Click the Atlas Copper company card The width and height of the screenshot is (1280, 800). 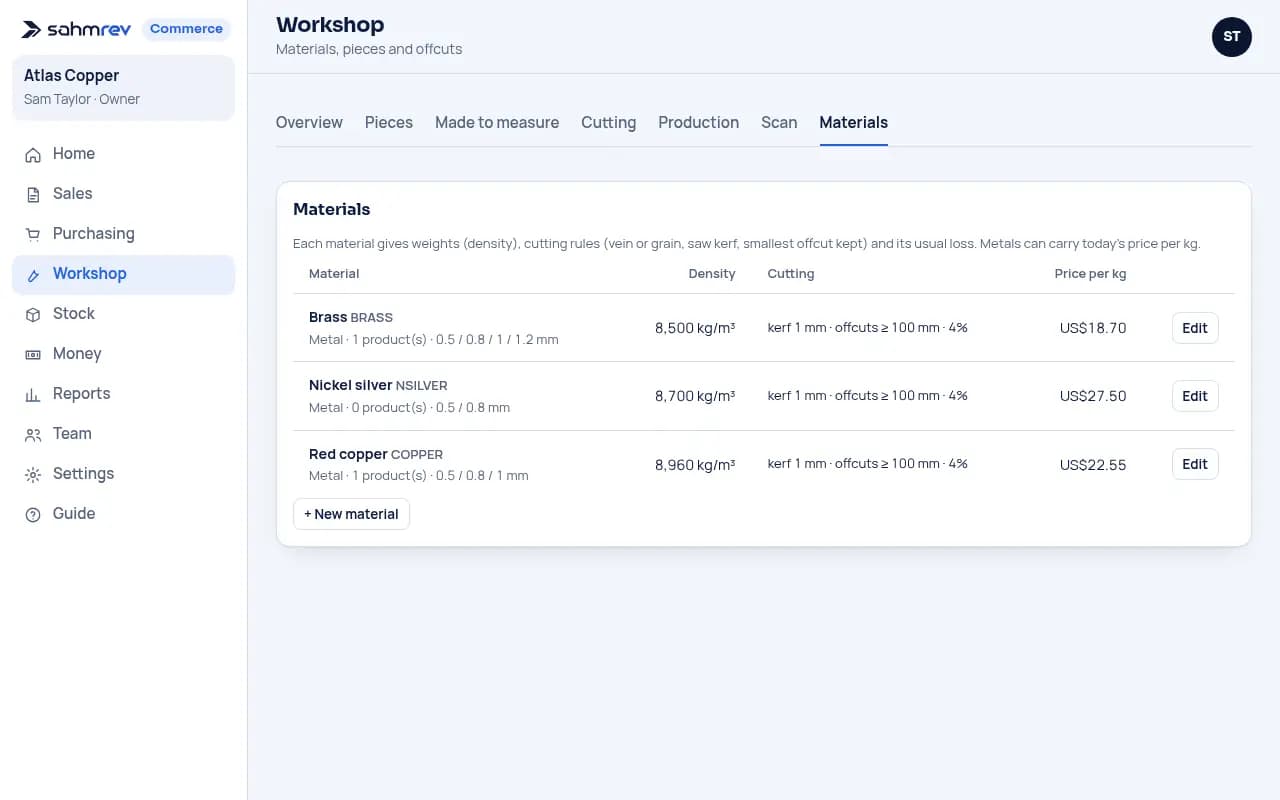click(123, 88)
